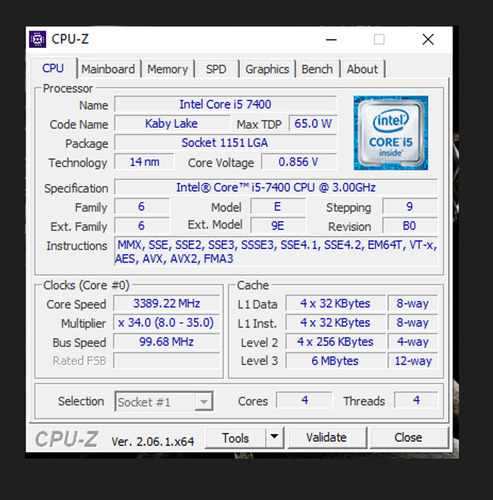
Task: Click the Tools button
Action: tap(235, 438)
